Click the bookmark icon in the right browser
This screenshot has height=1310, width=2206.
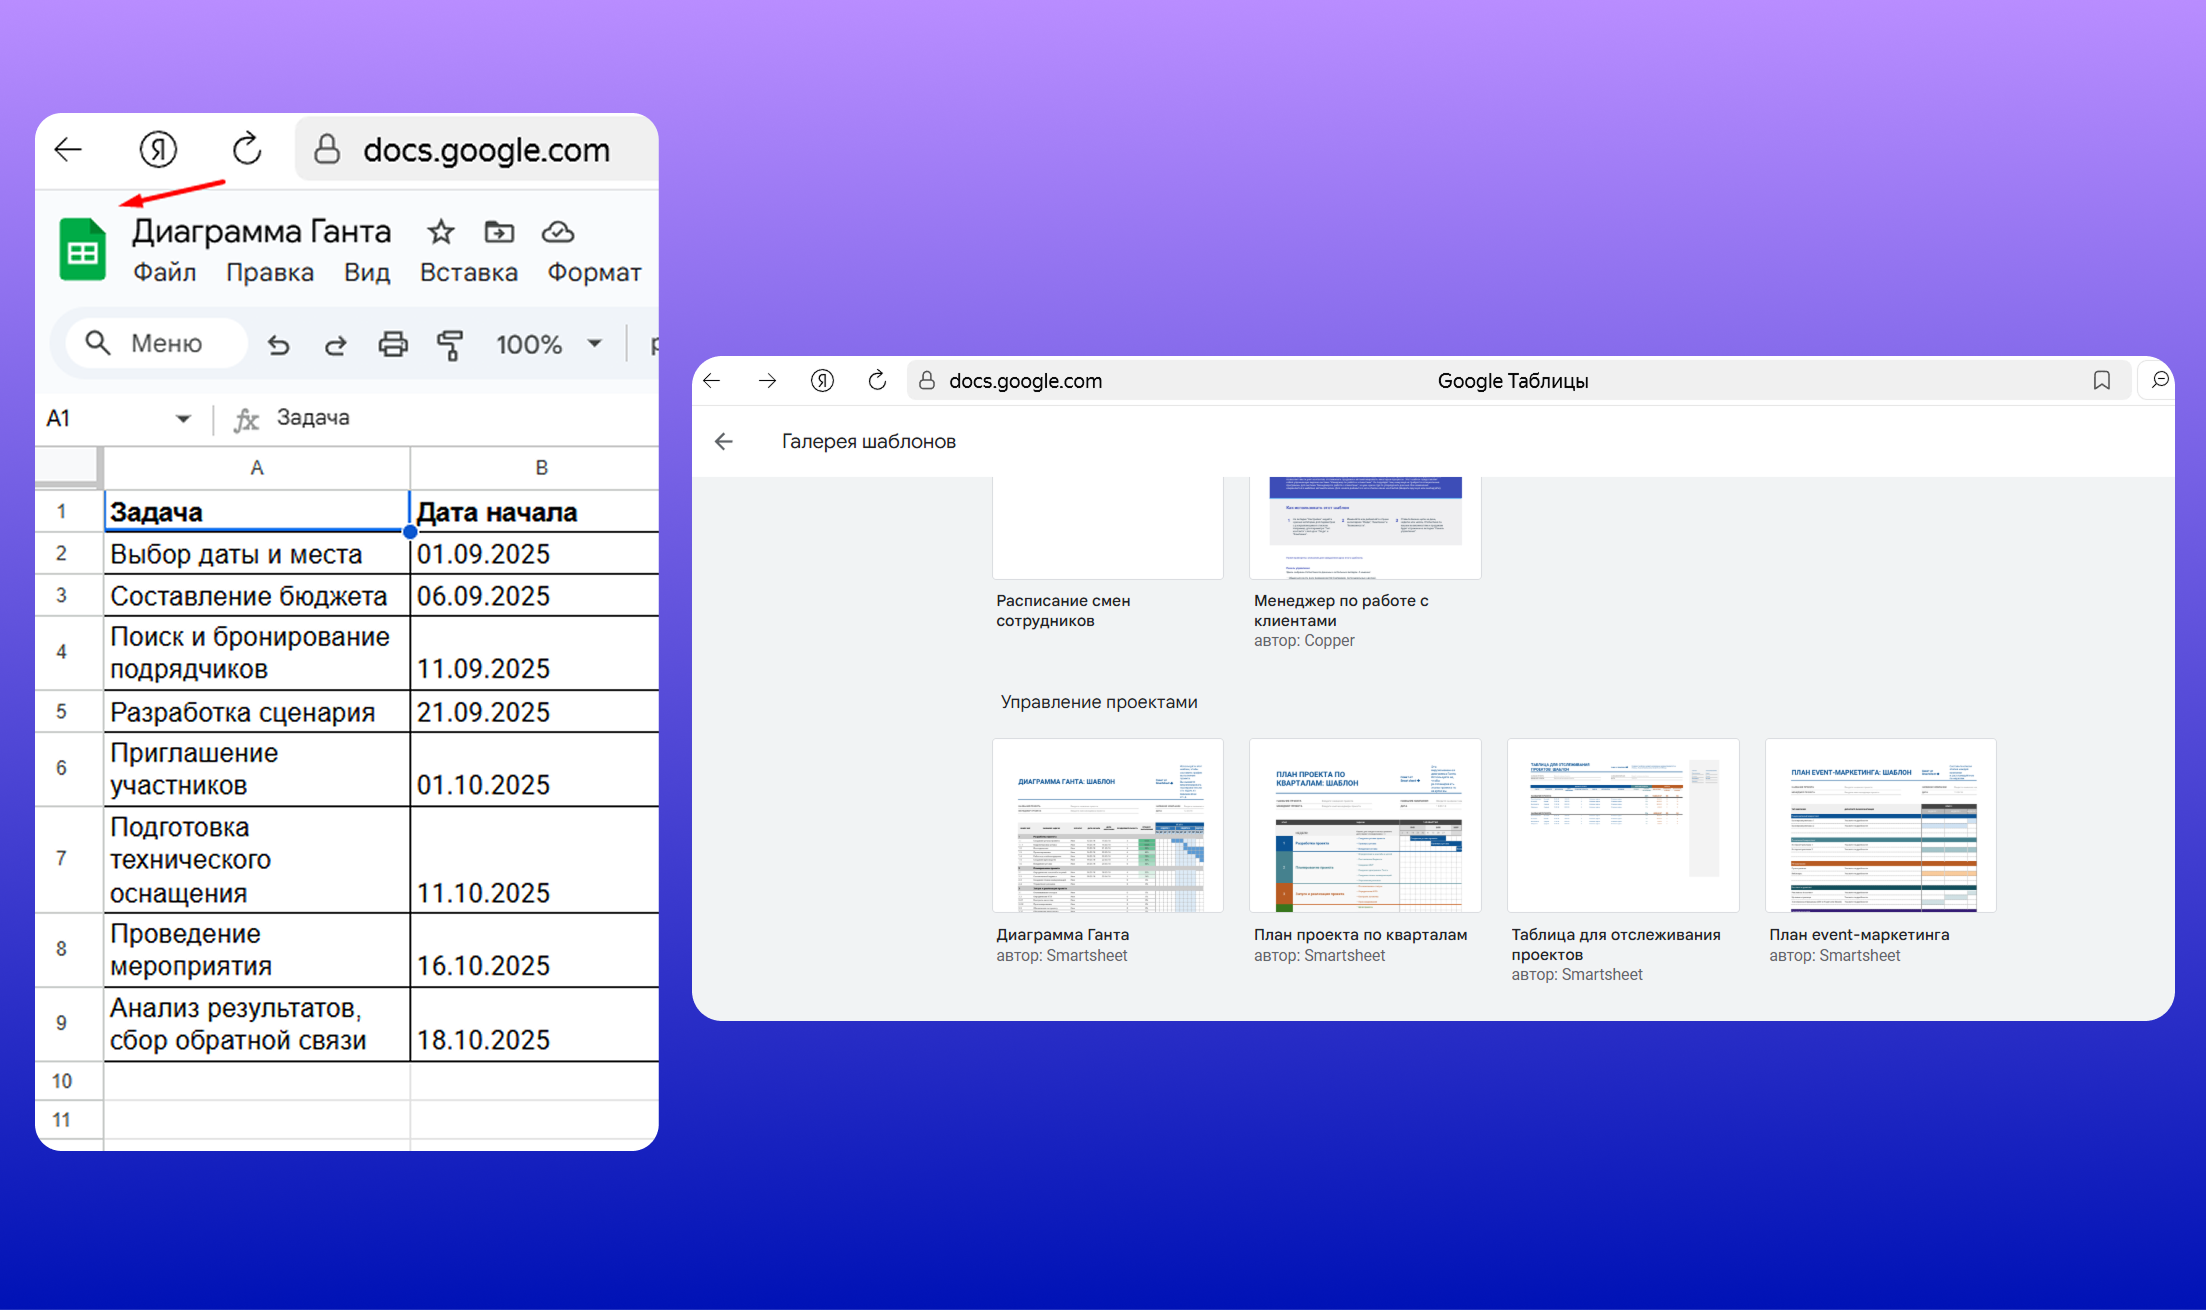coord(2101,381)
